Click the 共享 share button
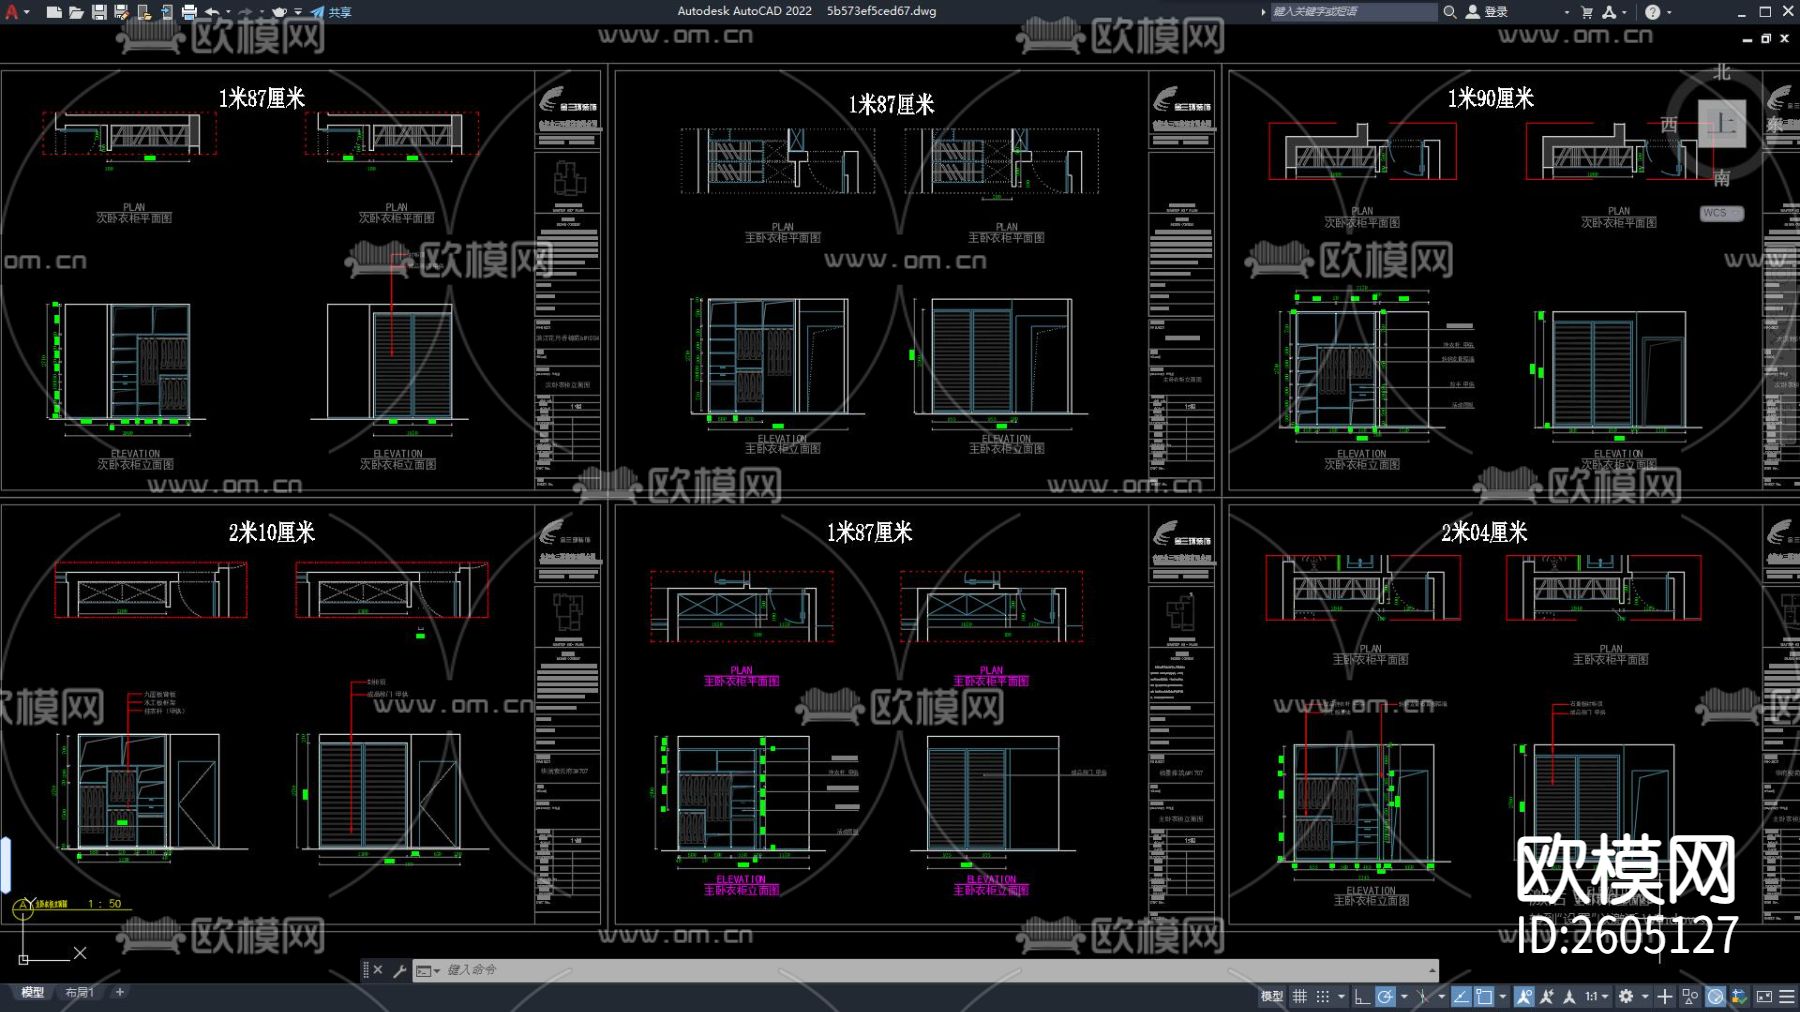 click(x=331, y=12)
